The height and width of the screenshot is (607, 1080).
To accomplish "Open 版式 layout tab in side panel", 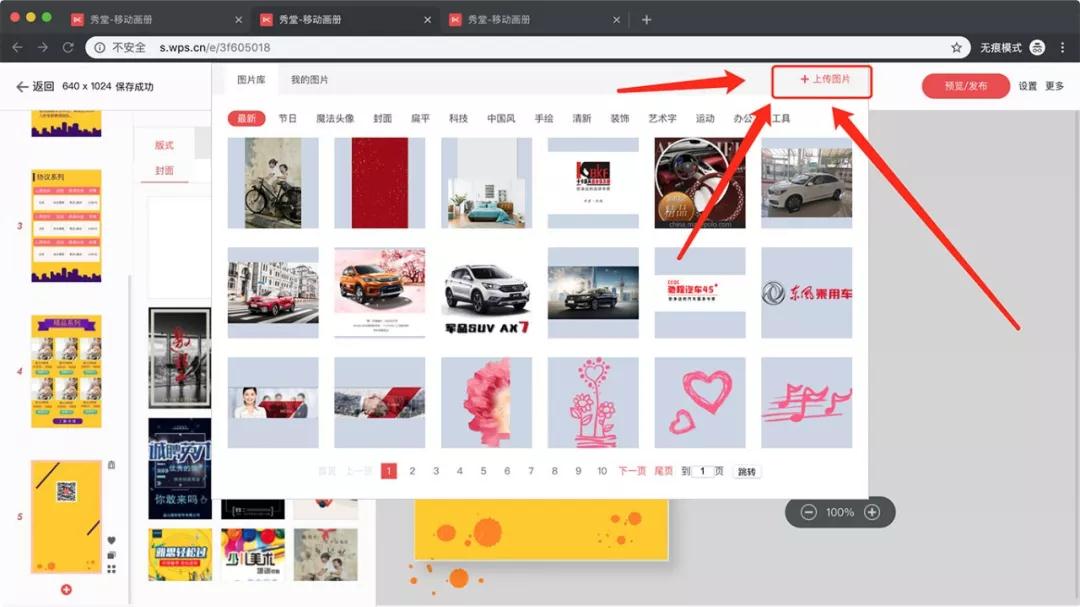I will 165,145.
